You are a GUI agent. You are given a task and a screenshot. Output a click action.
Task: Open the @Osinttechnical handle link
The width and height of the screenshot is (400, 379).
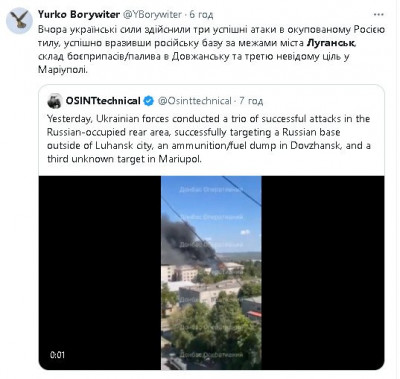click(194, 101)
